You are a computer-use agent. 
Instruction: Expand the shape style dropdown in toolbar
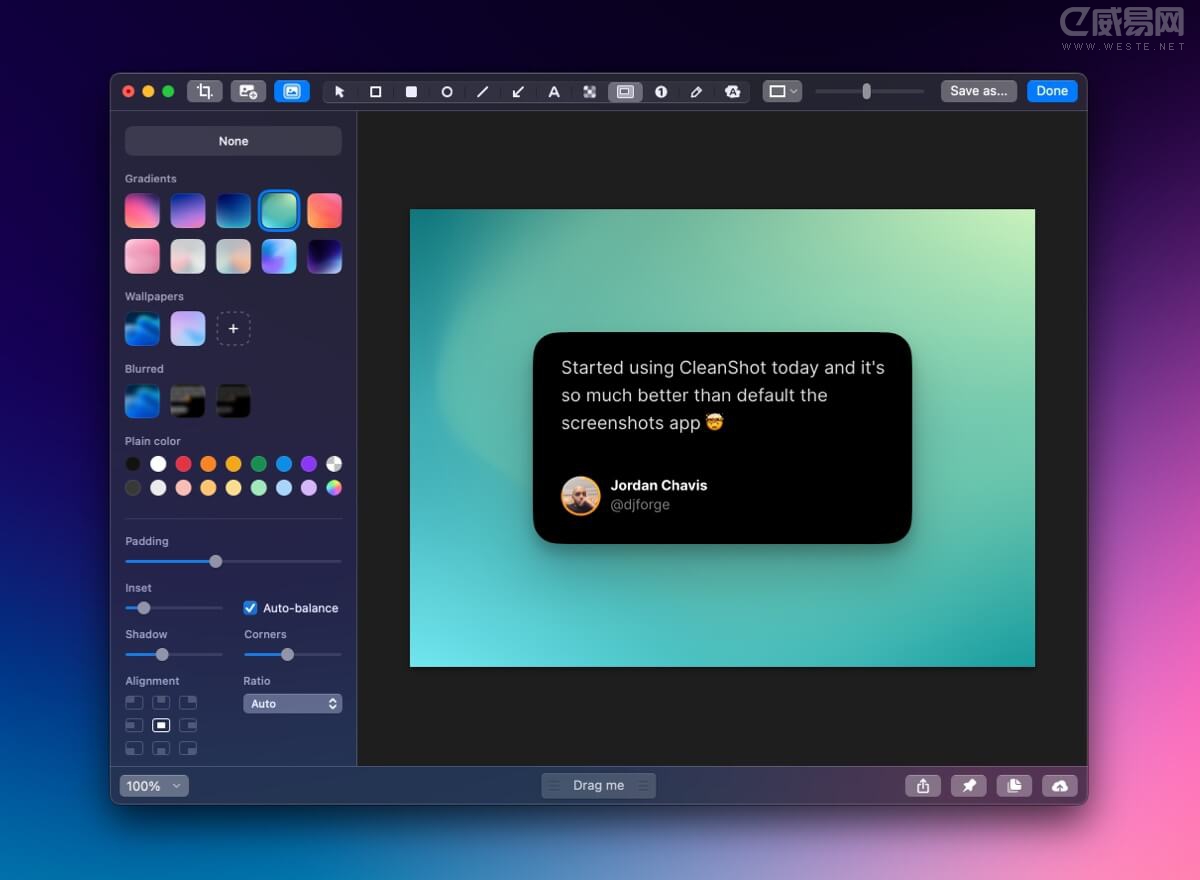coord(782,91)
